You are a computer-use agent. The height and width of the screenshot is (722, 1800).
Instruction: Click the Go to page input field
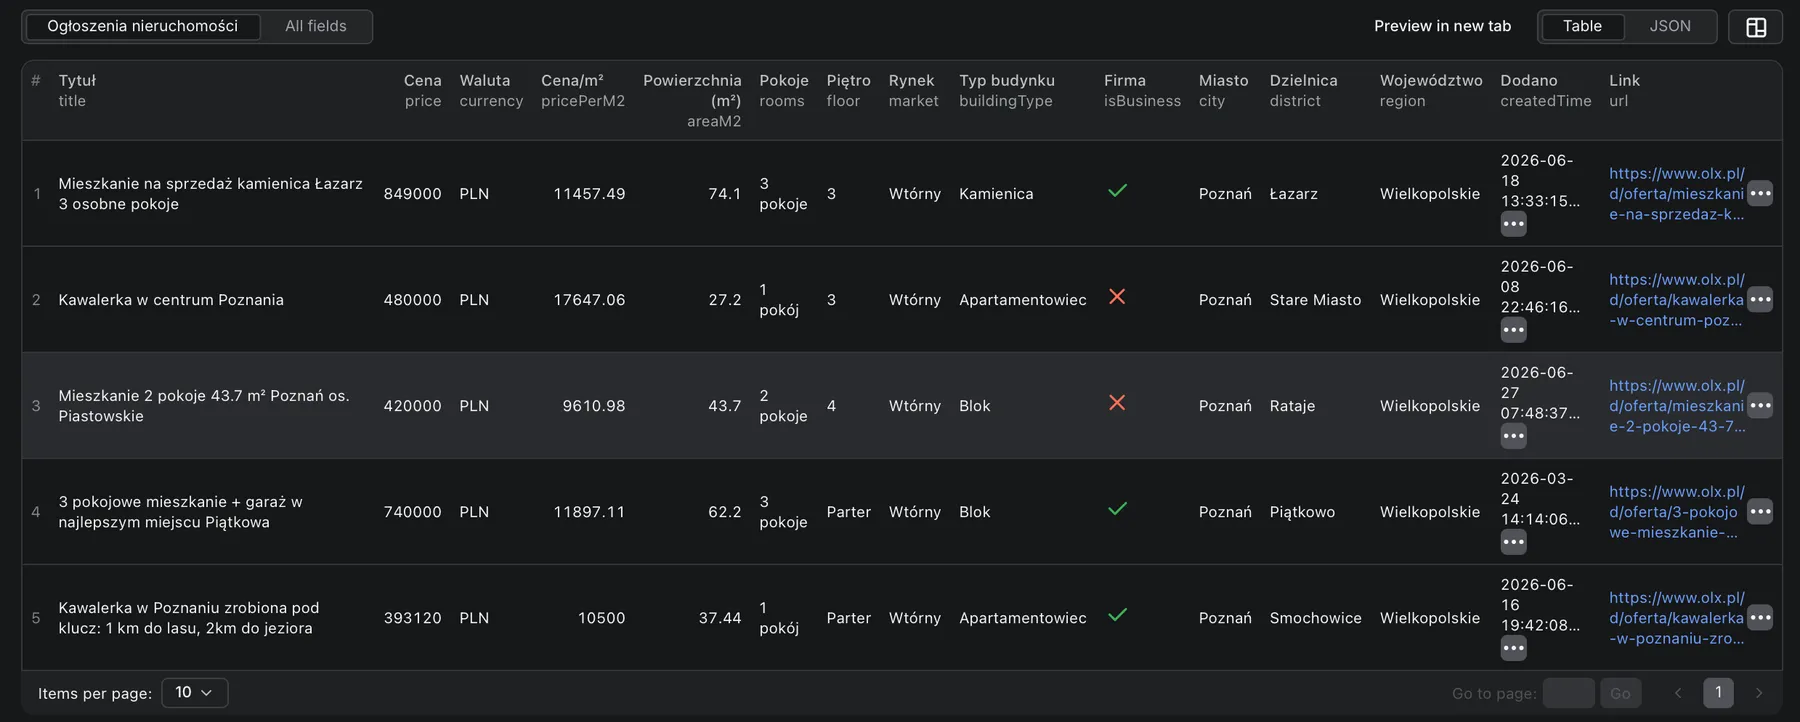[1568, 693]
